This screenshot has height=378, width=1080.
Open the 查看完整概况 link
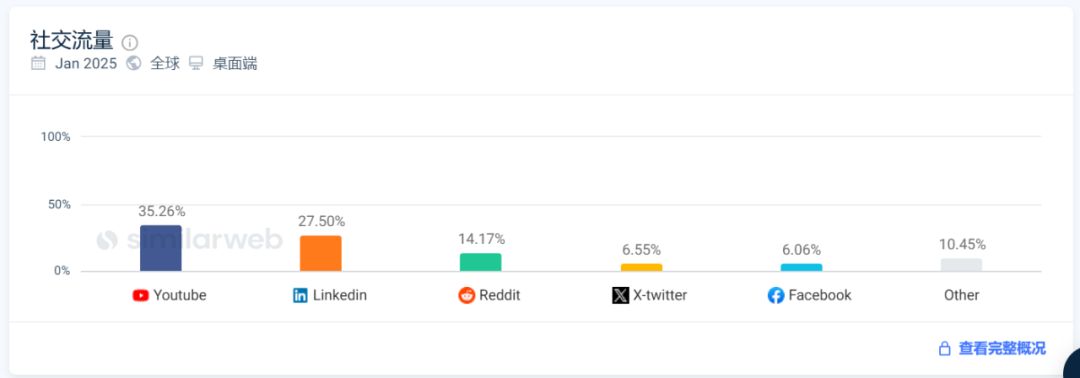pos(1002,348)
